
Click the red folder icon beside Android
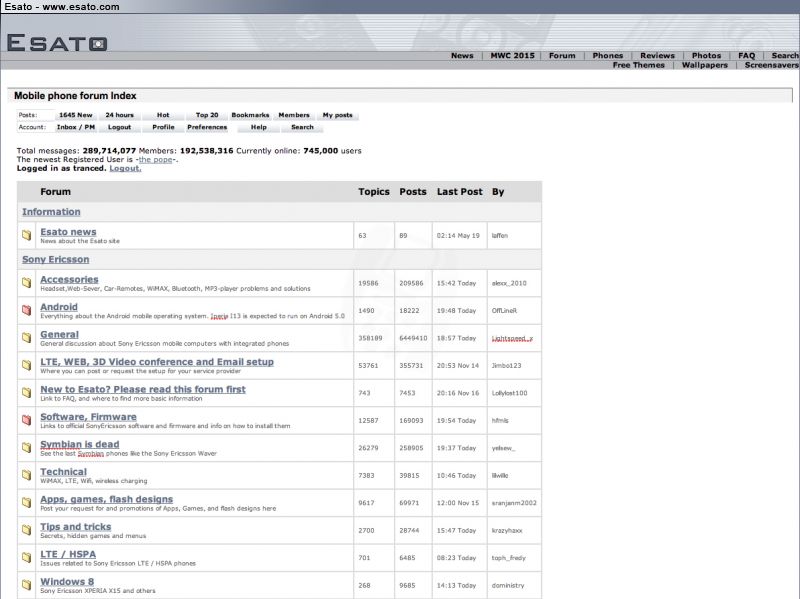tap(27, 310)
